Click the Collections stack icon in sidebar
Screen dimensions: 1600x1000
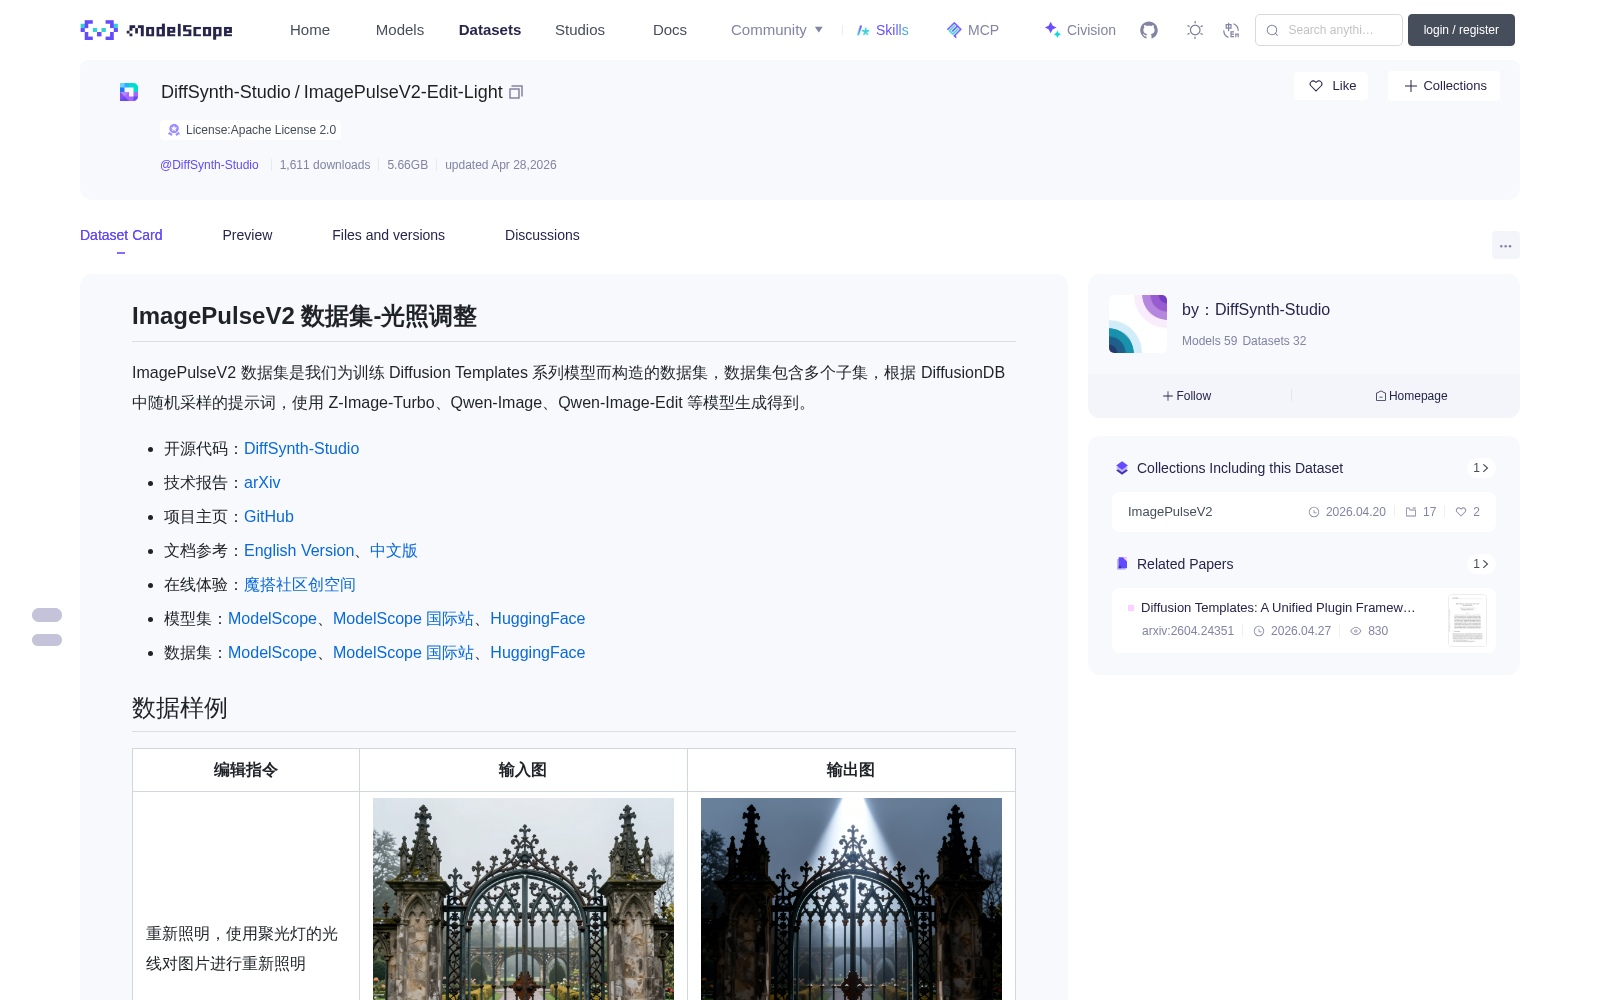[x=1122, y=468]
